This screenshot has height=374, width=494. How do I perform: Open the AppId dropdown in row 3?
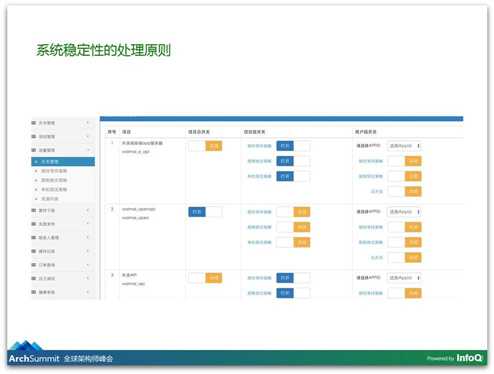pyautogui.click(x=404, y=278)
